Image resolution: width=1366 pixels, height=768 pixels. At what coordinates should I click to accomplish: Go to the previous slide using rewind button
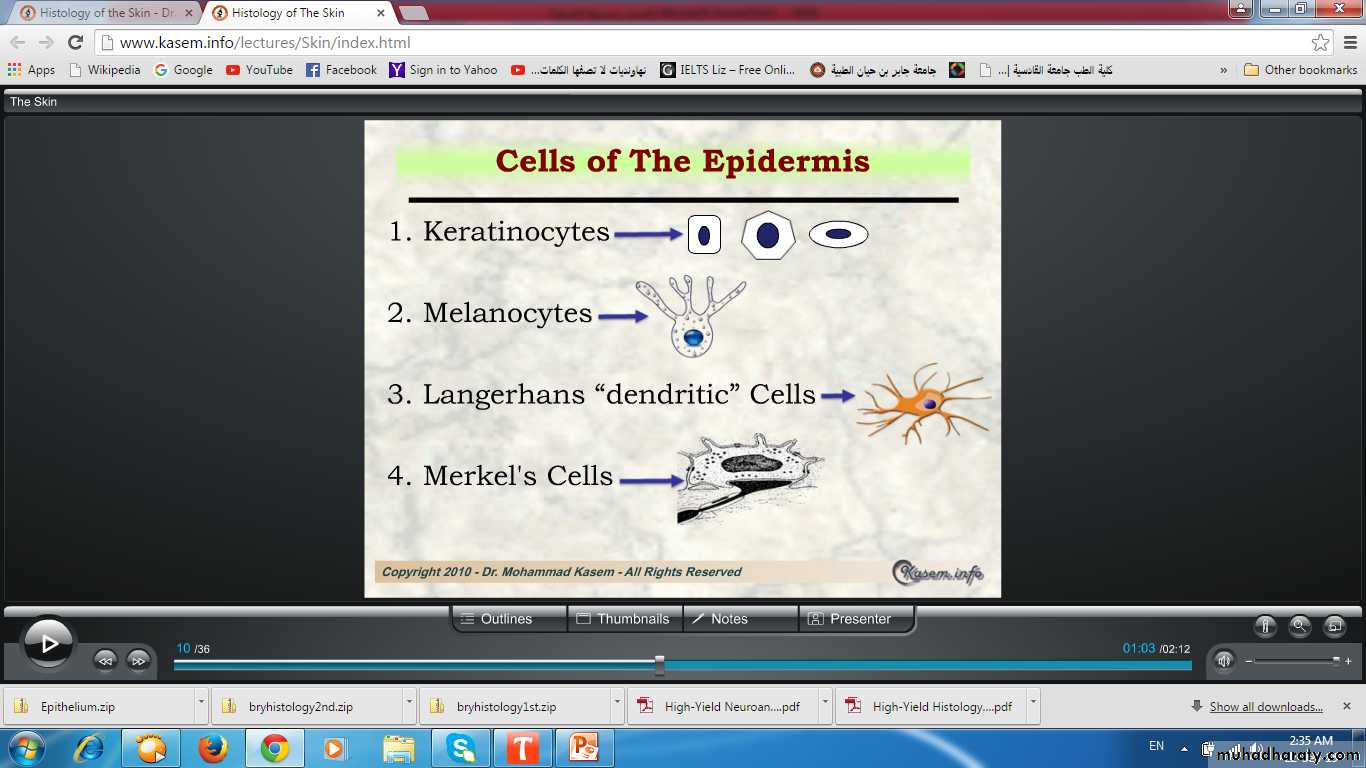(x=105, y=660)
